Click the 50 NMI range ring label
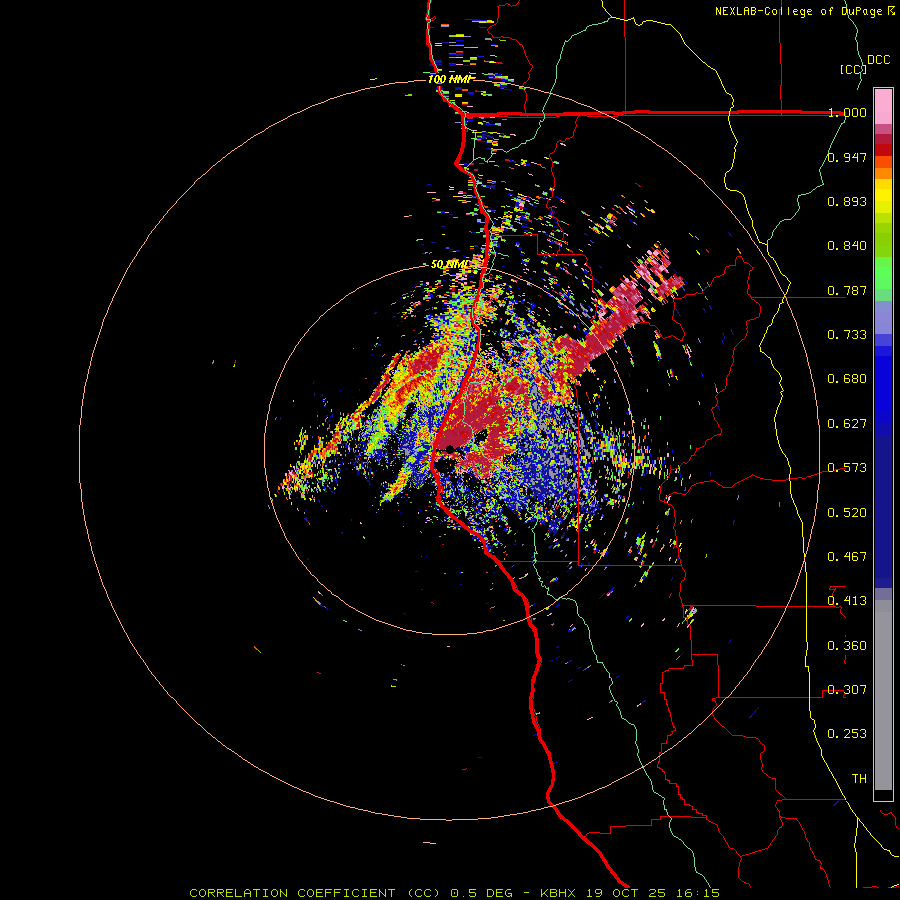This screenshot has height=900, width=900. pyautogui.click(x=450, y=265)
